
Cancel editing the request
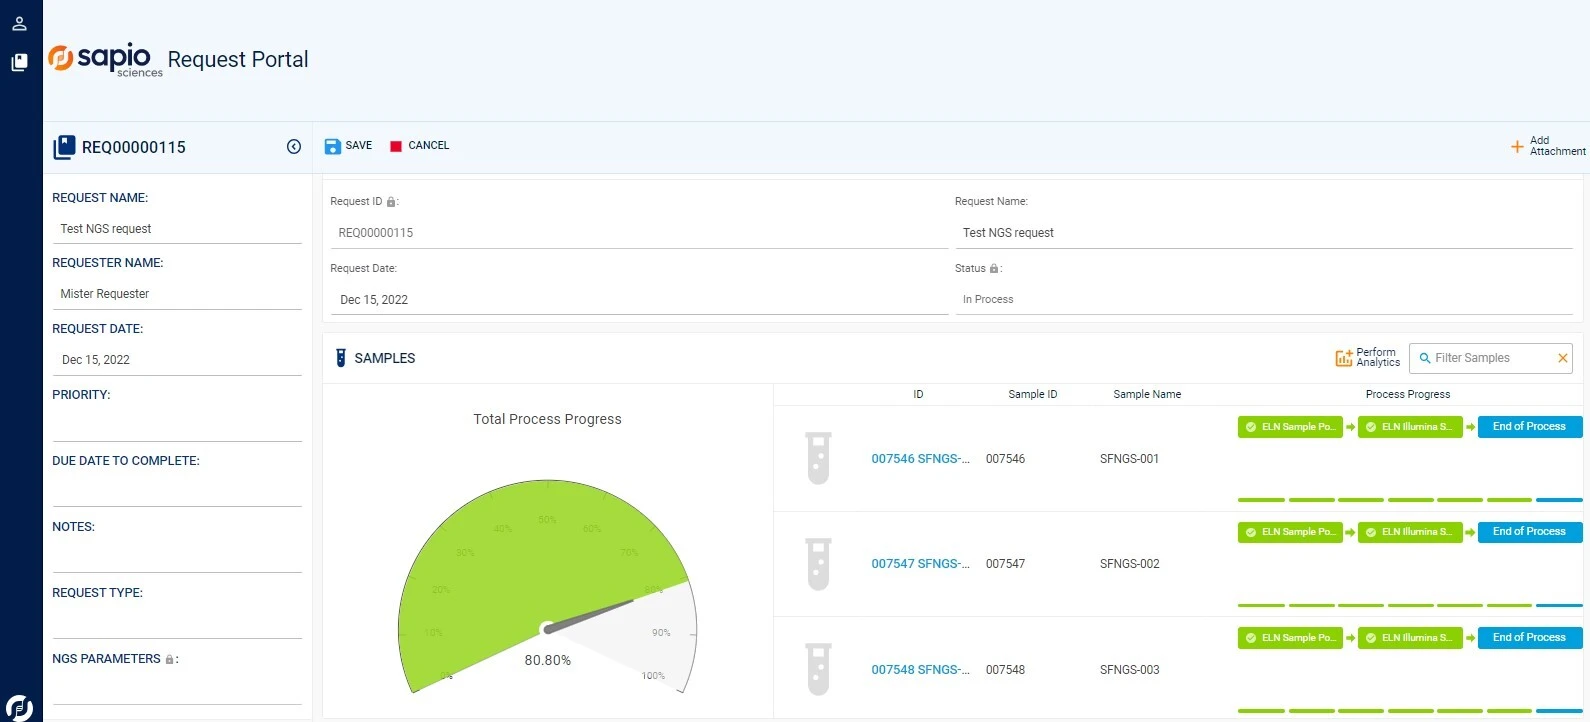click(419, 146)
